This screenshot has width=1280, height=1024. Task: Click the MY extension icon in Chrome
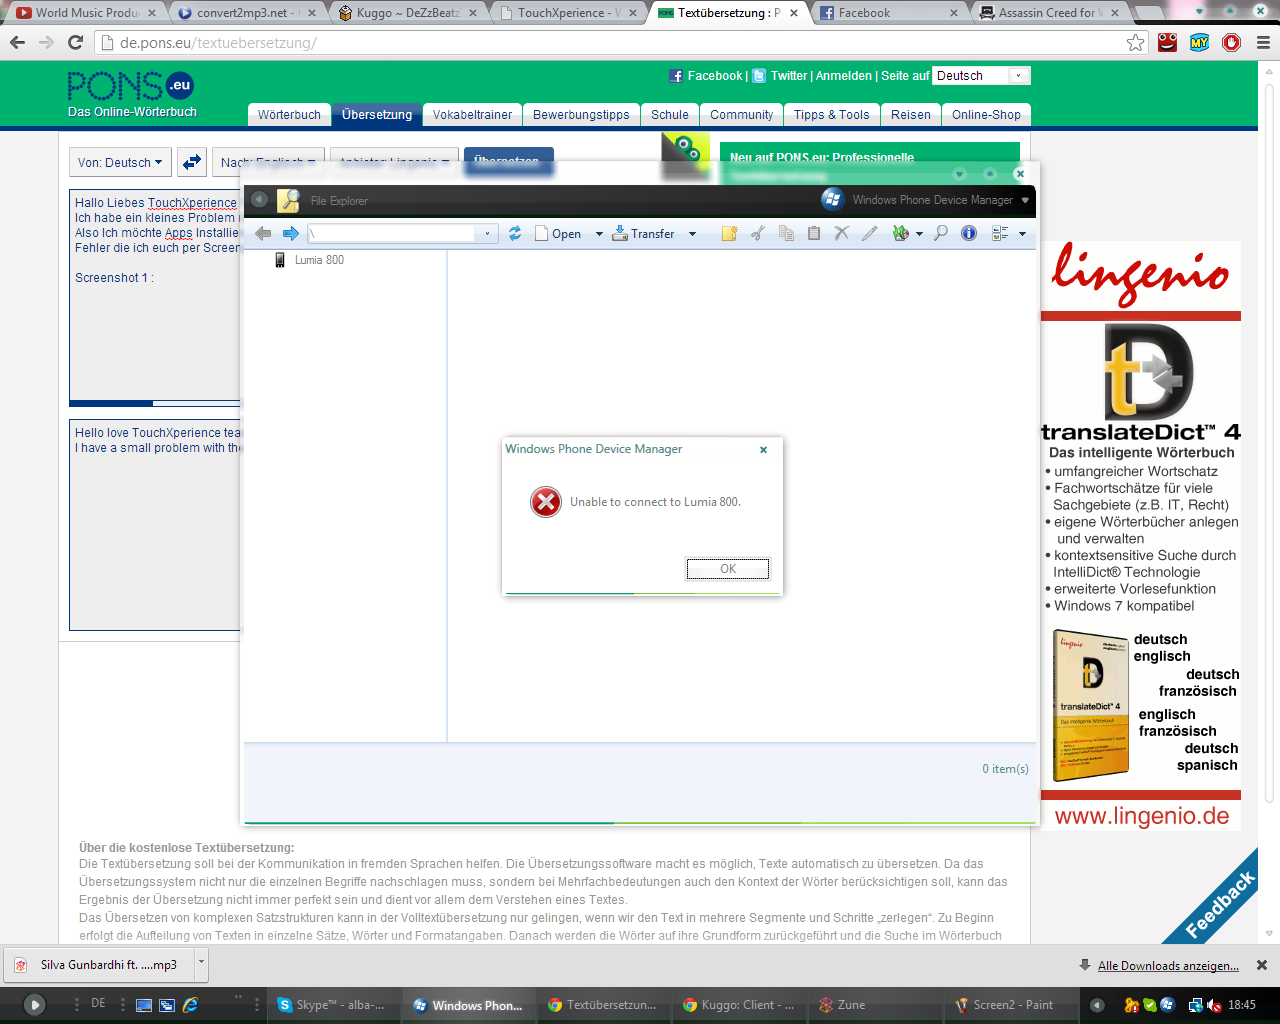(1200, 42)
